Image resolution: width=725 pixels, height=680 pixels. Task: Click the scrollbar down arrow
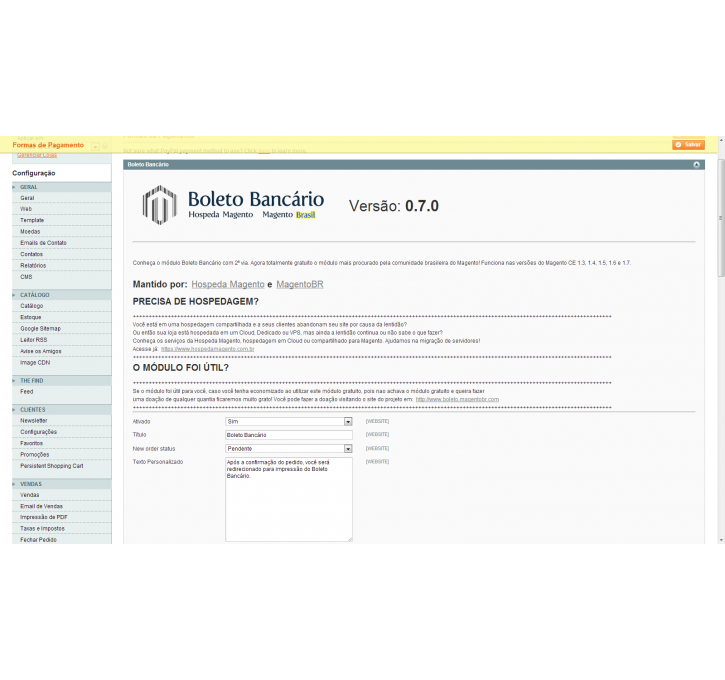721,540
